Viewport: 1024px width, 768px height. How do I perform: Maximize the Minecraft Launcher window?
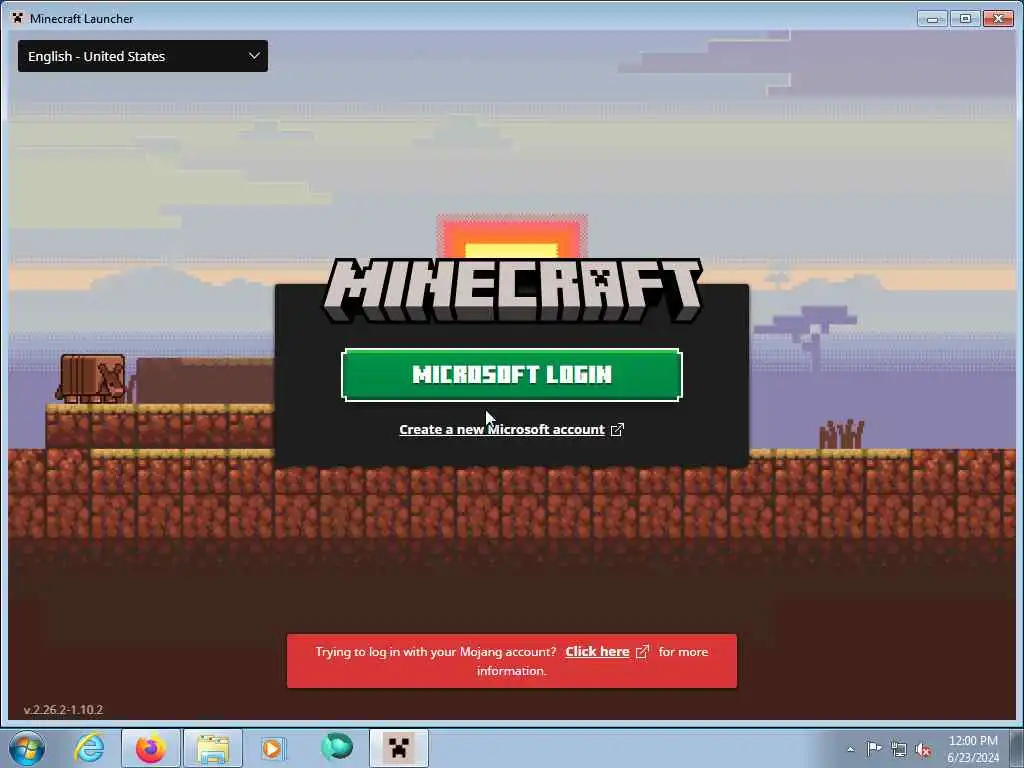click(x=965, y=19)
